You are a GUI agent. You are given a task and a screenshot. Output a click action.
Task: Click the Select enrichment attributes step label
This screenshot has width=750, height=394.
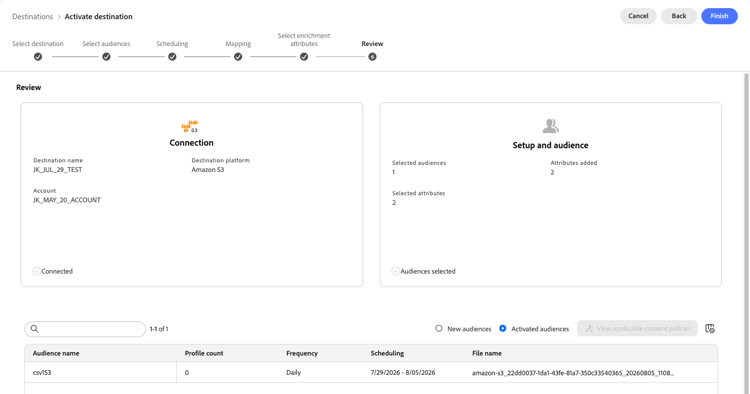tap(304, 39)
